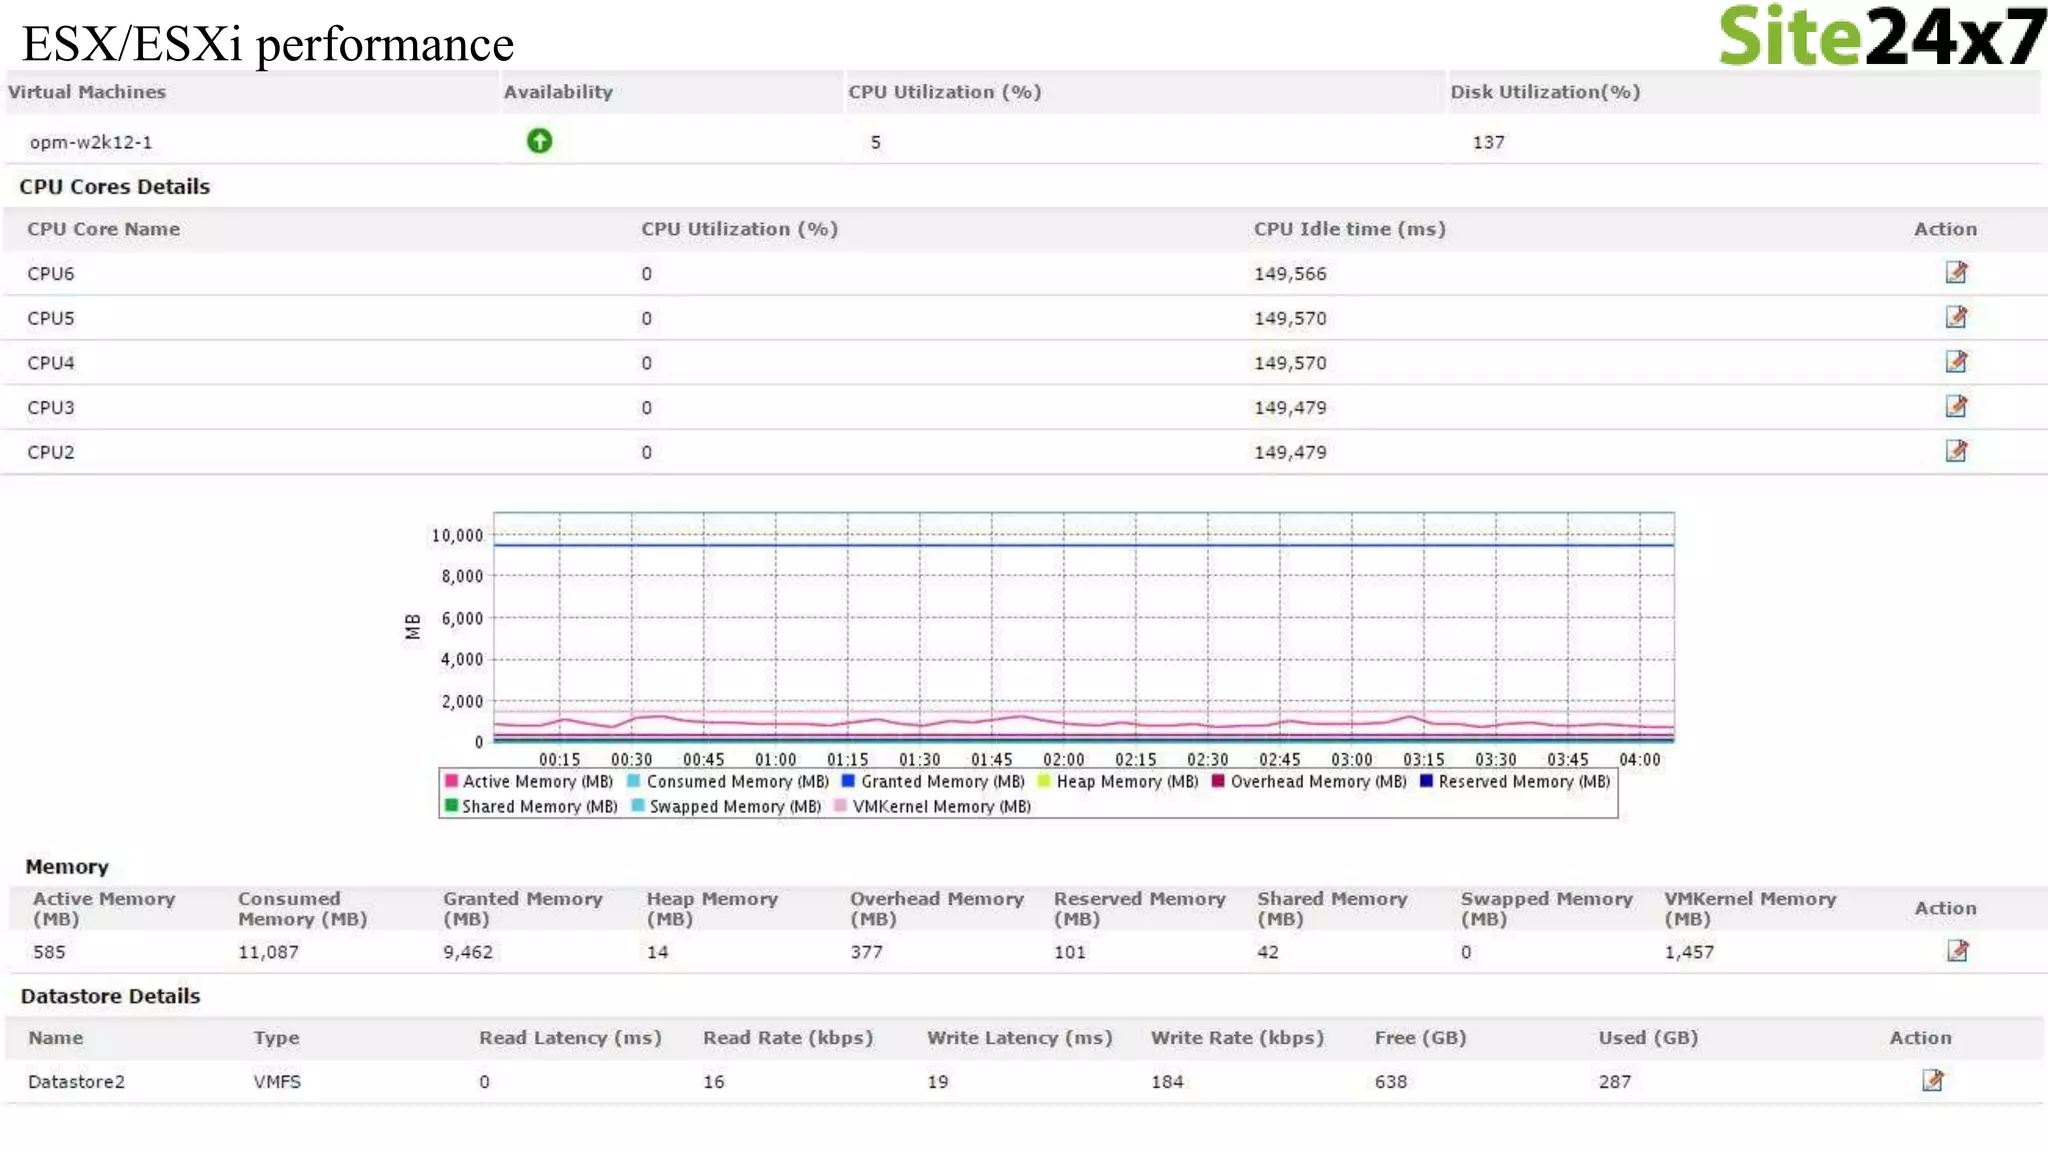
Task: Select the virtual machine opm-w2k12-1
Action: pyautogui.click(x=91, y=142)
